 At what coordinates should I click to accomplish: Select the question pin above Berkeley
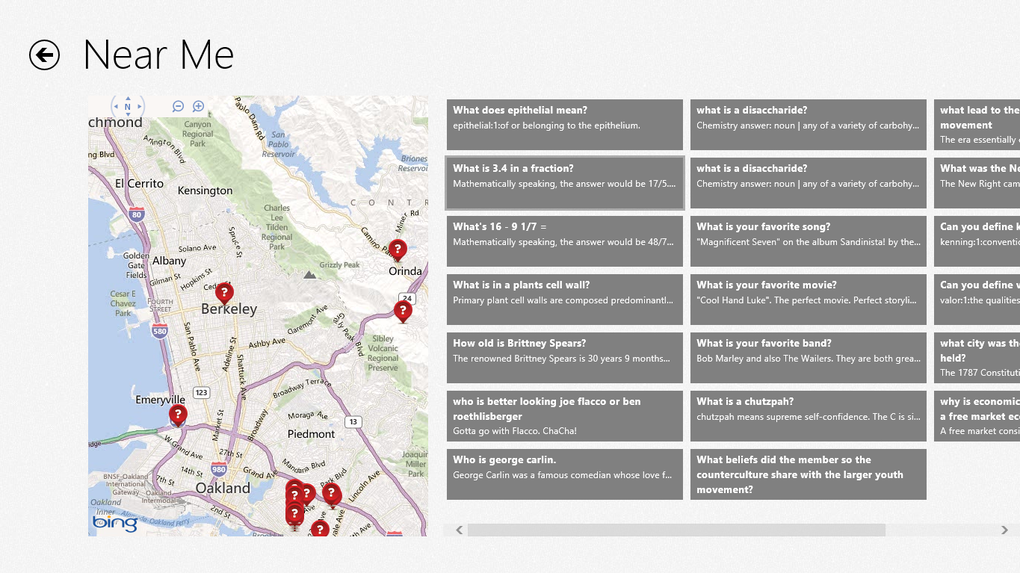coord(224,294)
